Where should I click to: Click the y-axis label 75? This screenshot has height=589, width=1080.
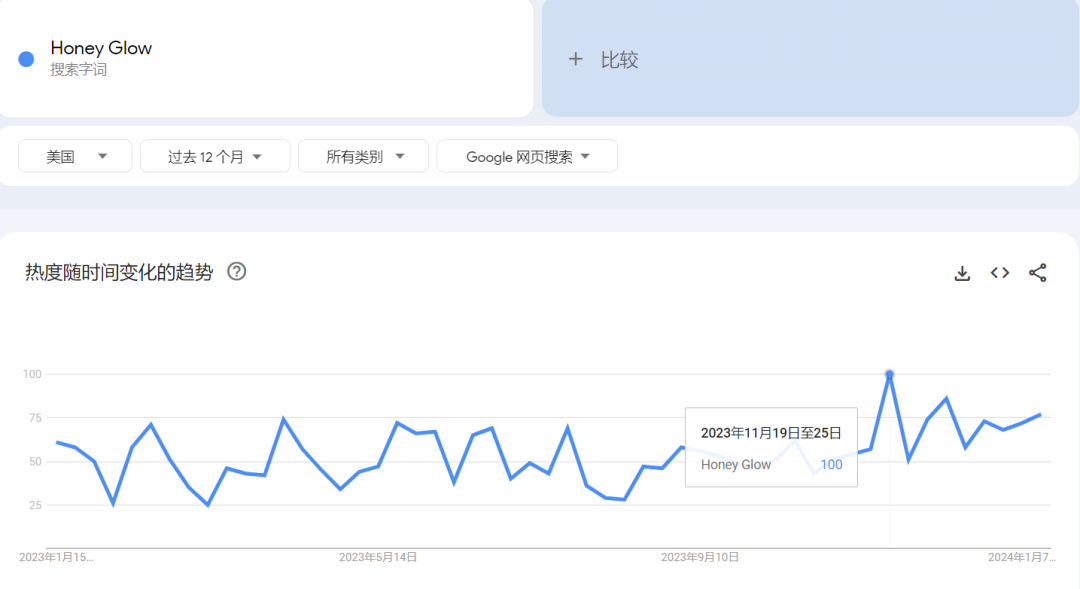34,417
